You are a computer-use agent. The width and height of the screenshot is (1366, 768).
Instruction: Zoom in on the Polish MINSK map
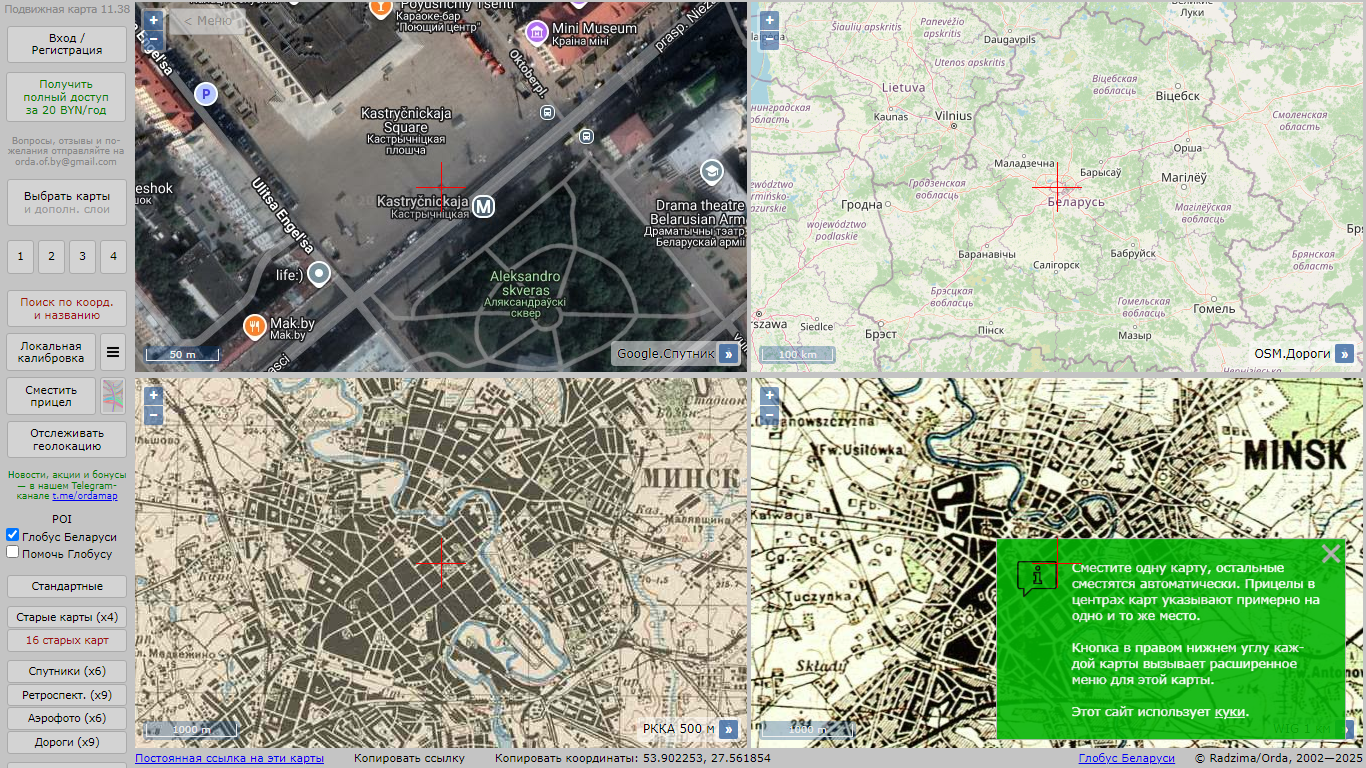click(x=769, y=396)
